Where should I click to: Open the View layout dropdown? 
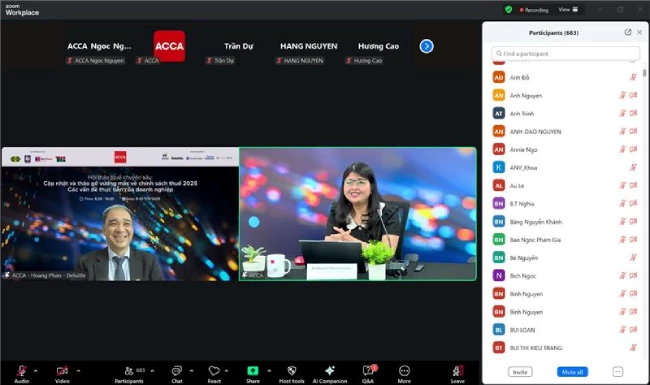[568, 10]
